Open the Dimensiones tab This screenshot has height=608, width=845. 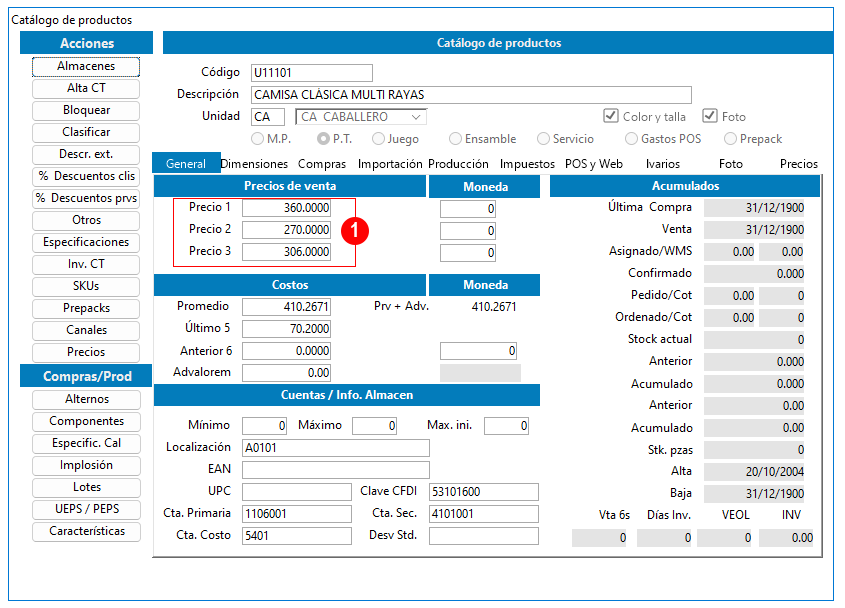click(x=254, y=164)
